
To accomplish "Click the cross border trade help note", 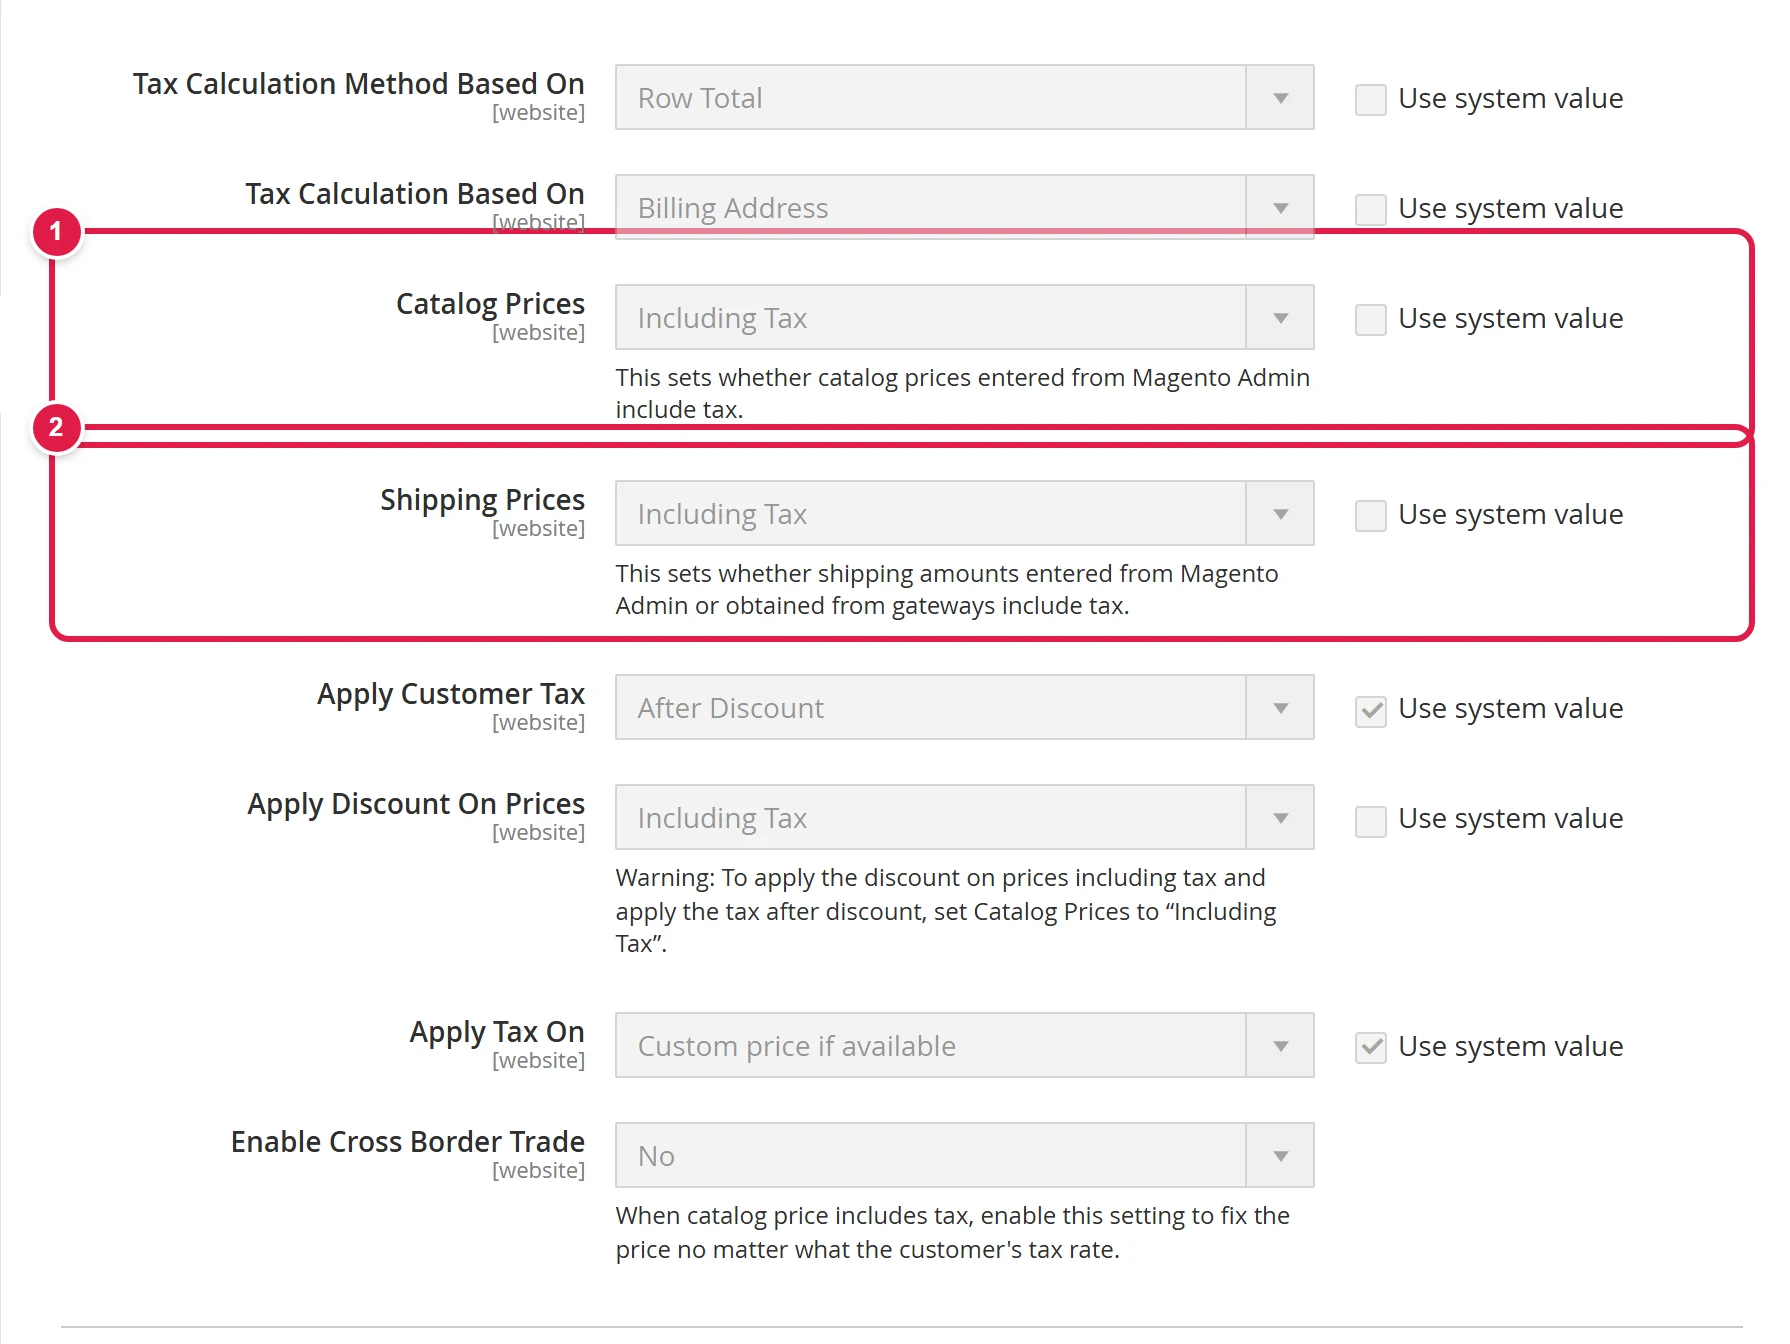I will coord(952,1232).
